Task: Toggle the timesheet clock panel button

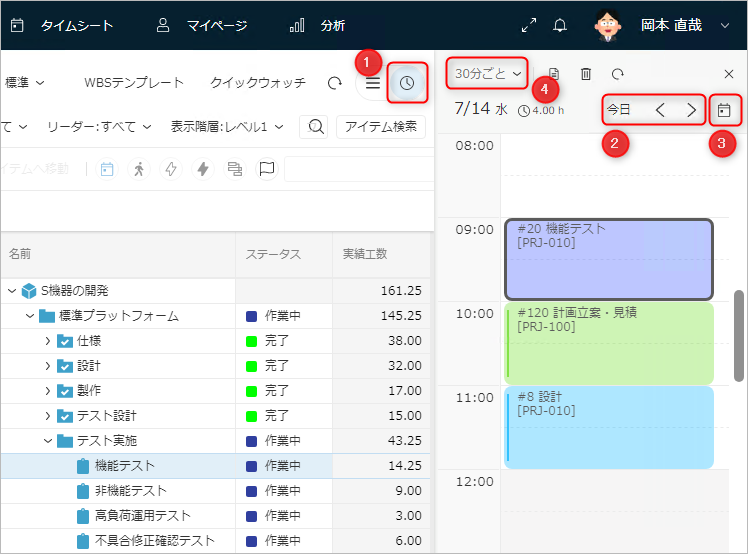Action: click(407, 83)
